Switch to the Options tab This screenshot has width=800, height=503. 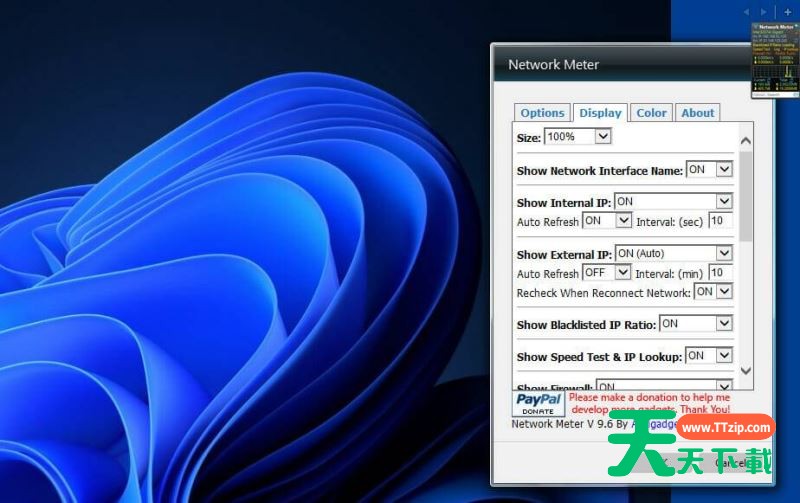[x=542, y=113]
